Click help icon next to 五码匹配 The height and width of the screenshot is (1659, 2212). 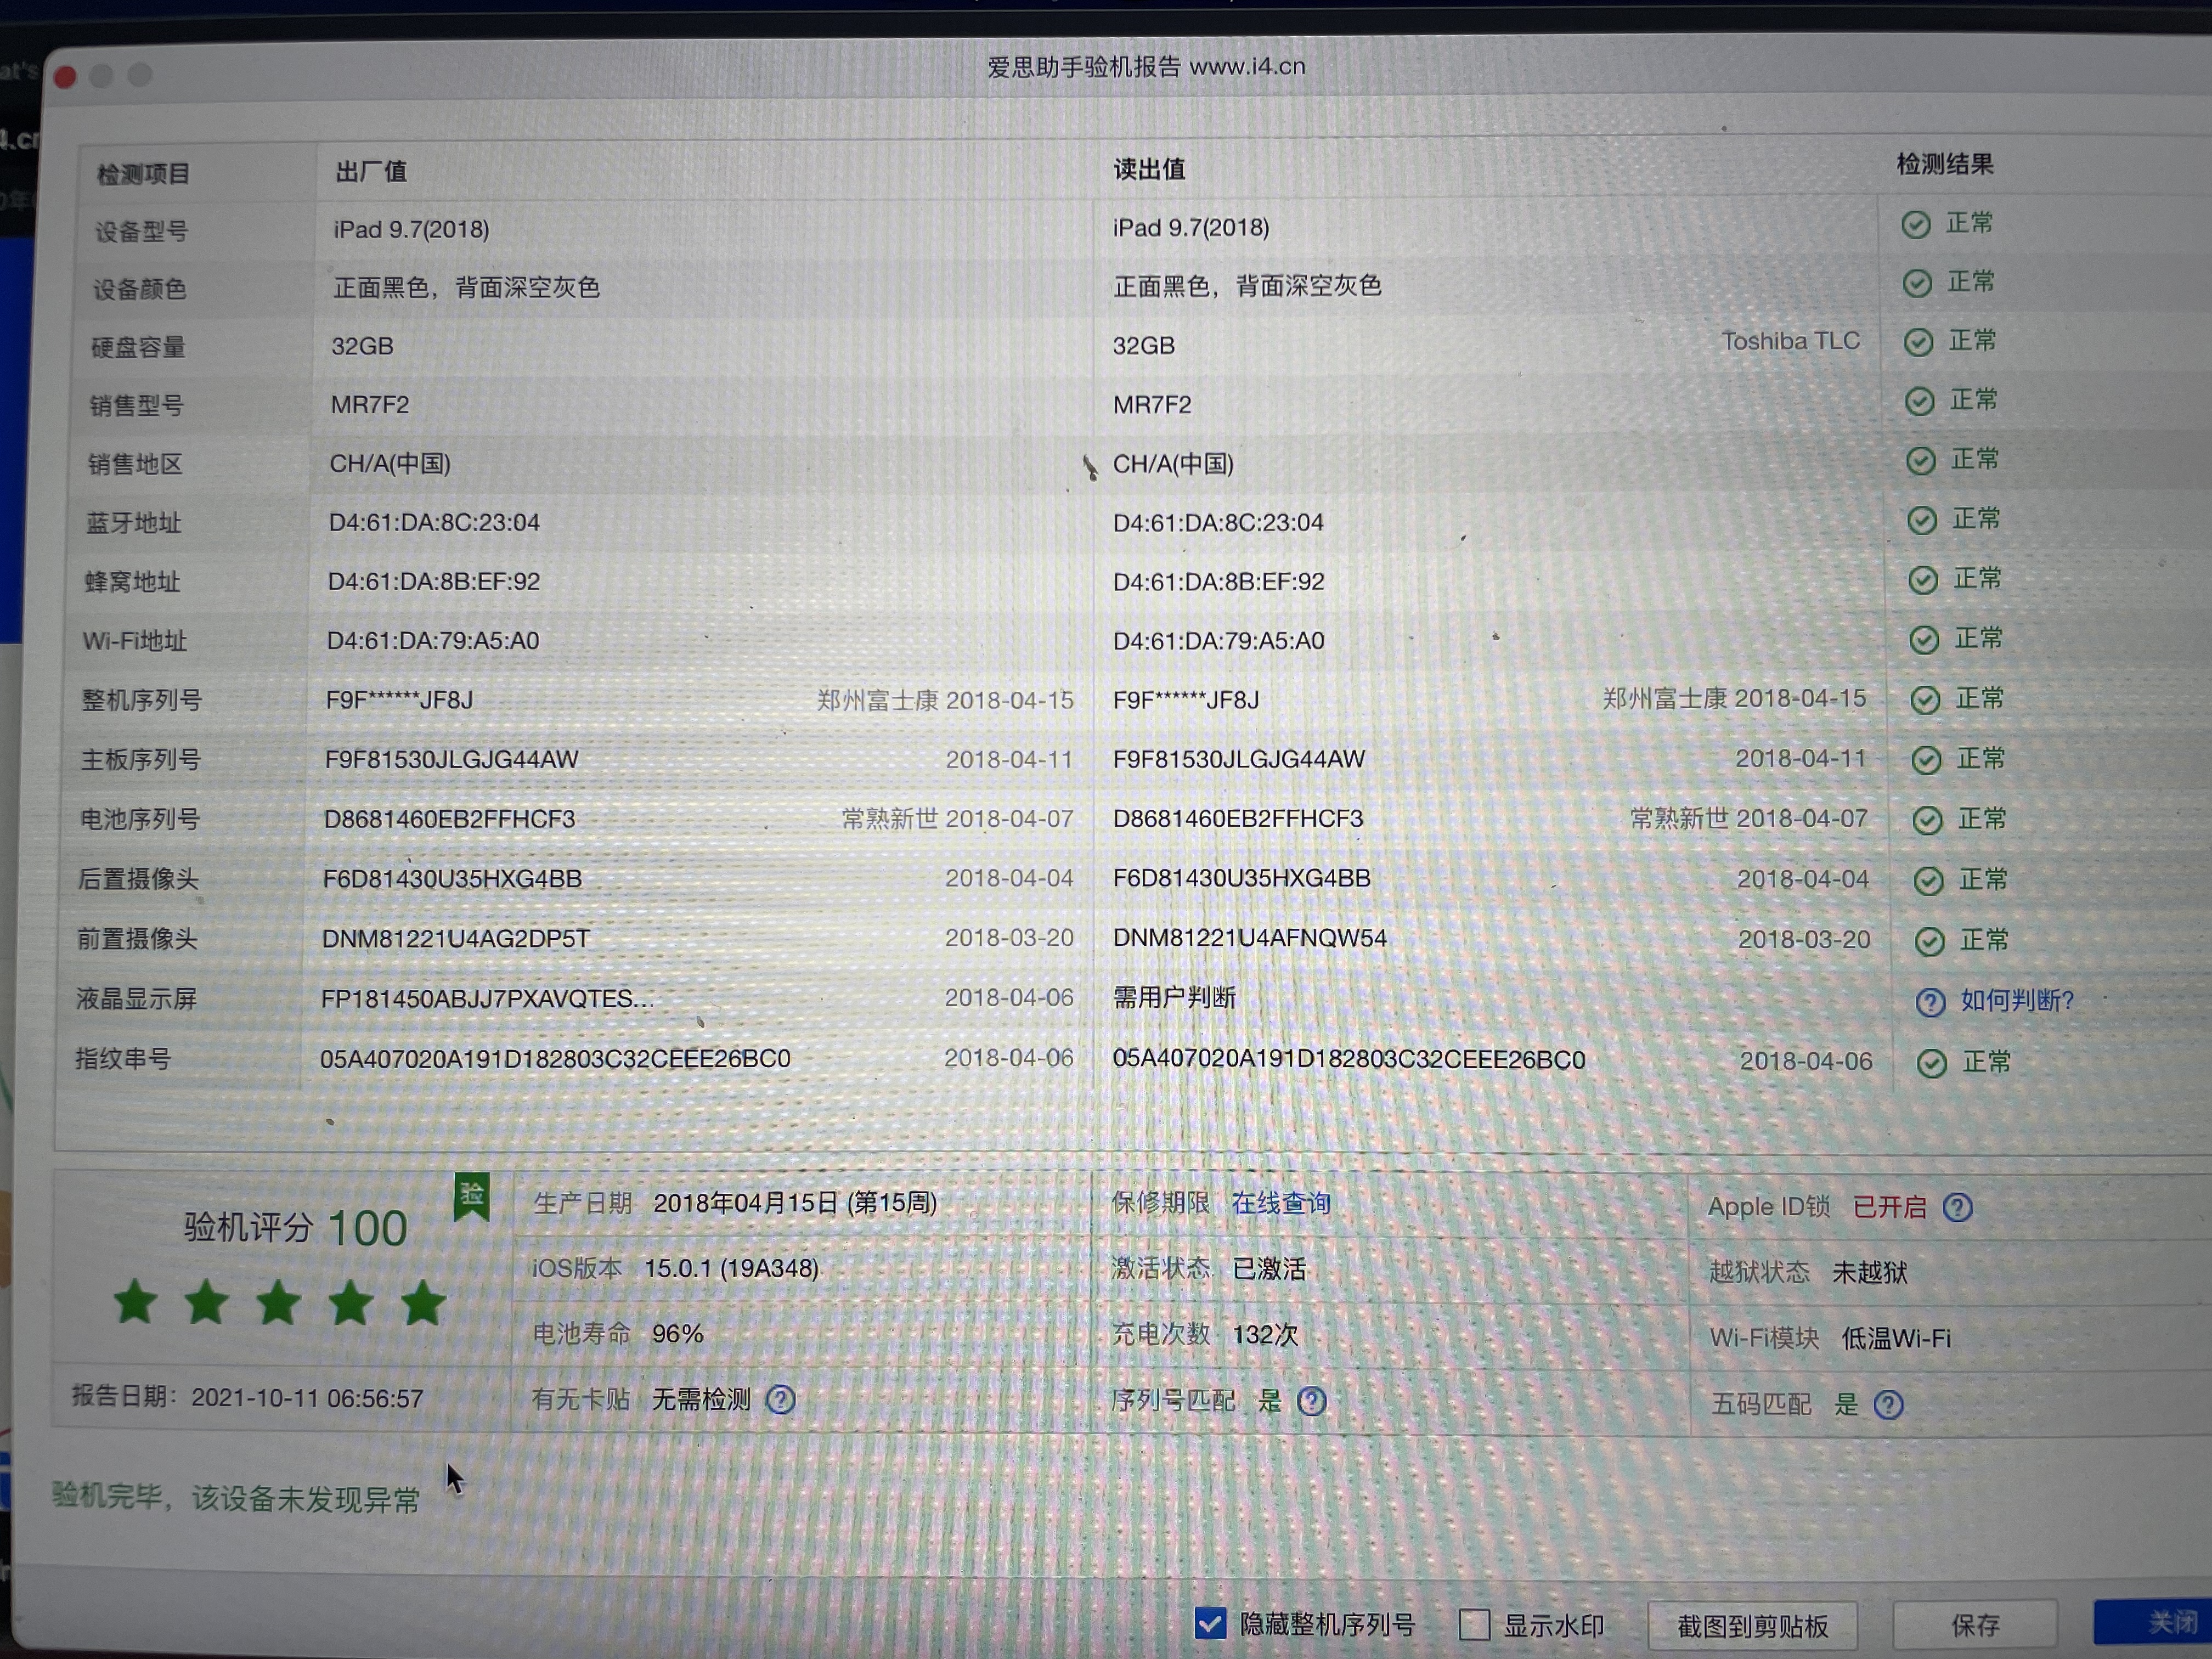click(1888, 1405)
